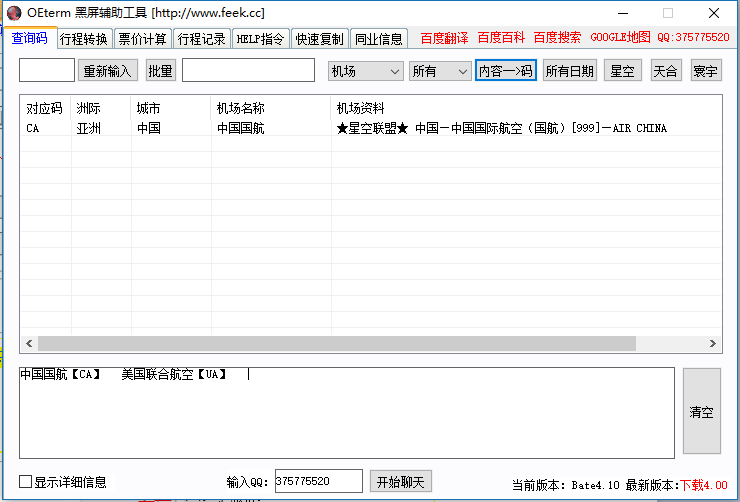Close the OEterm window

pos(714,13)
